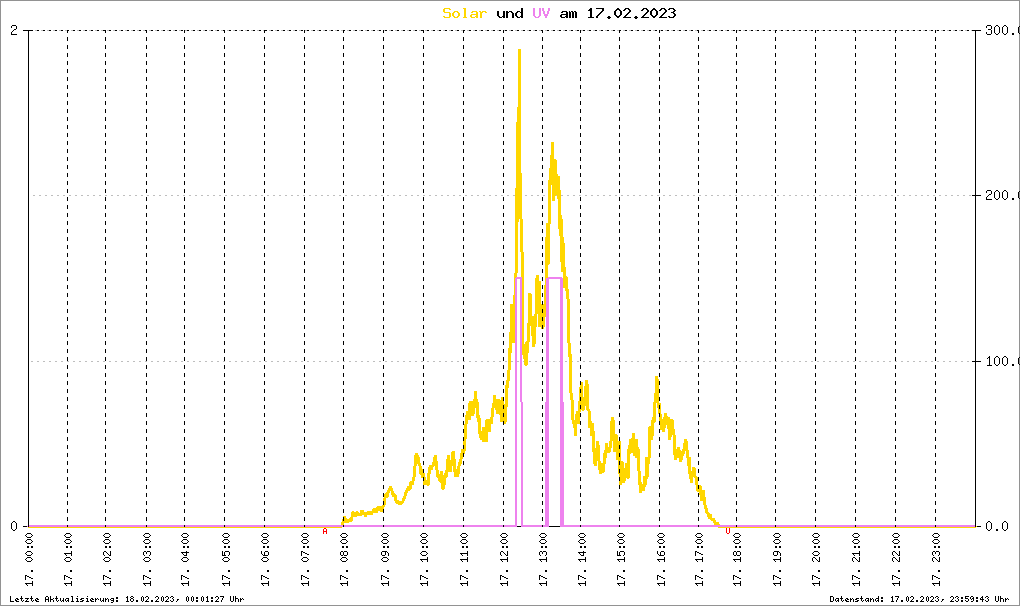
Task: Click the time label '17. 07:00'
Action: [x=306, y=560]
